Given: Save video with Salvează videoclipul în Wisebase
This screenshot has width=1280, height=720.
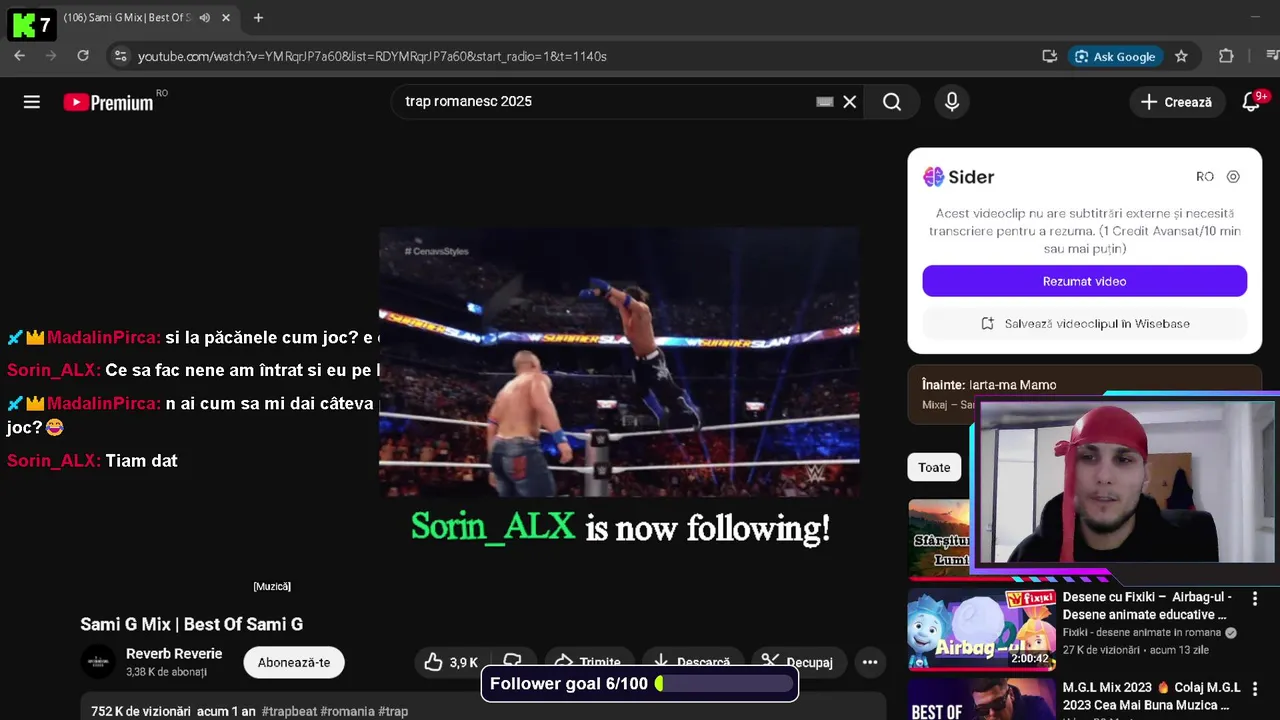Looking at the screenshot, I should point(1084,323).
